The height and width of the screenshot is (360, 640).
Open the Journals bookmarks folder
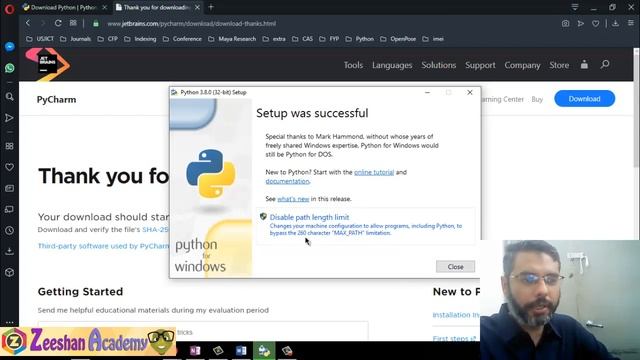[x=76, y=39]
